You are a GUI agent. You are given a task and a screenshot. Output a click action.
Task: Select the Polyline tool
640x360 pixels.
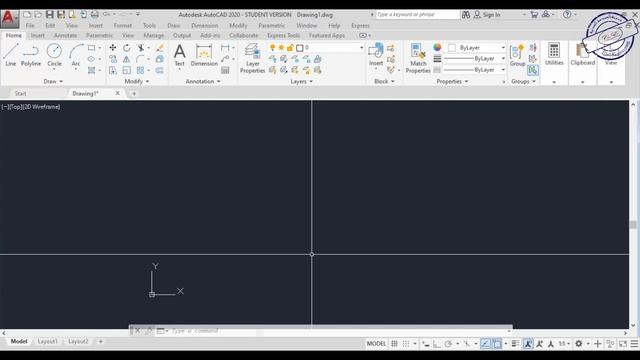(x=31, y=55)
